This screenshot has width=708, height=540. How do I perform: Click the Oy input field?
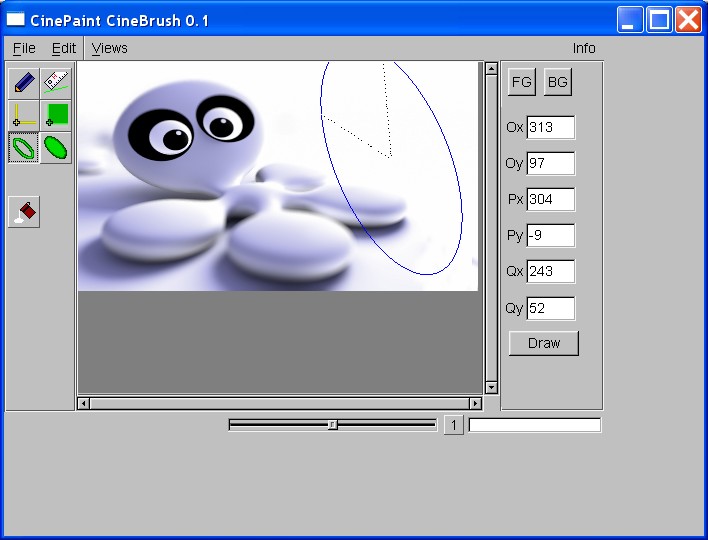[x=551, y=163]
